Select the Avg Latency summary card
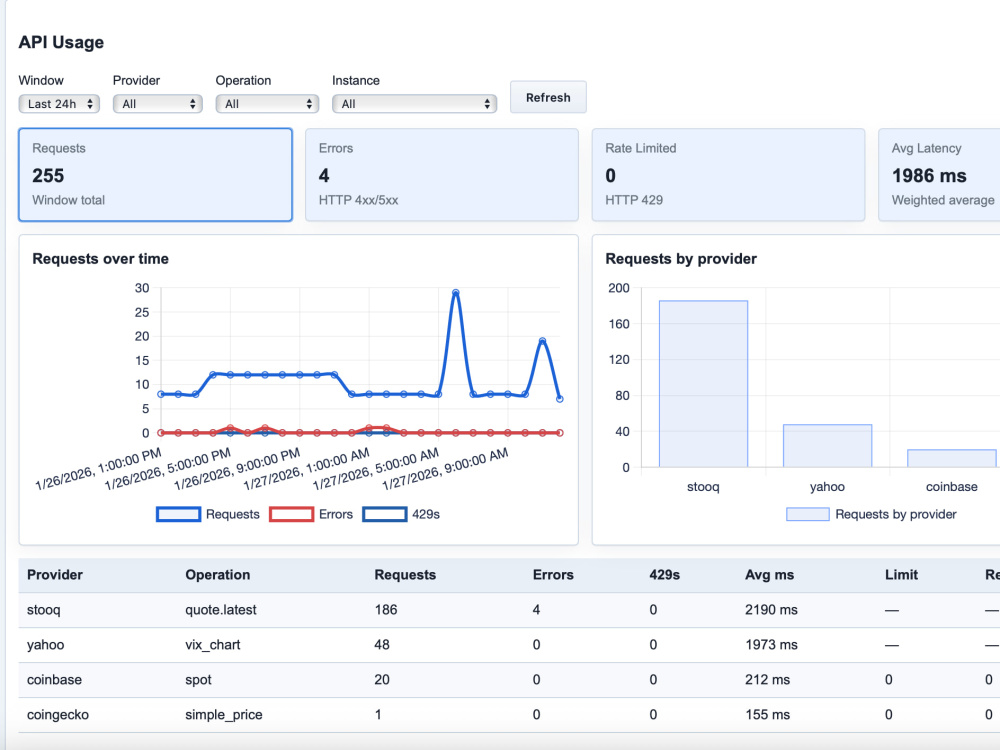 (x=939, y=175)
